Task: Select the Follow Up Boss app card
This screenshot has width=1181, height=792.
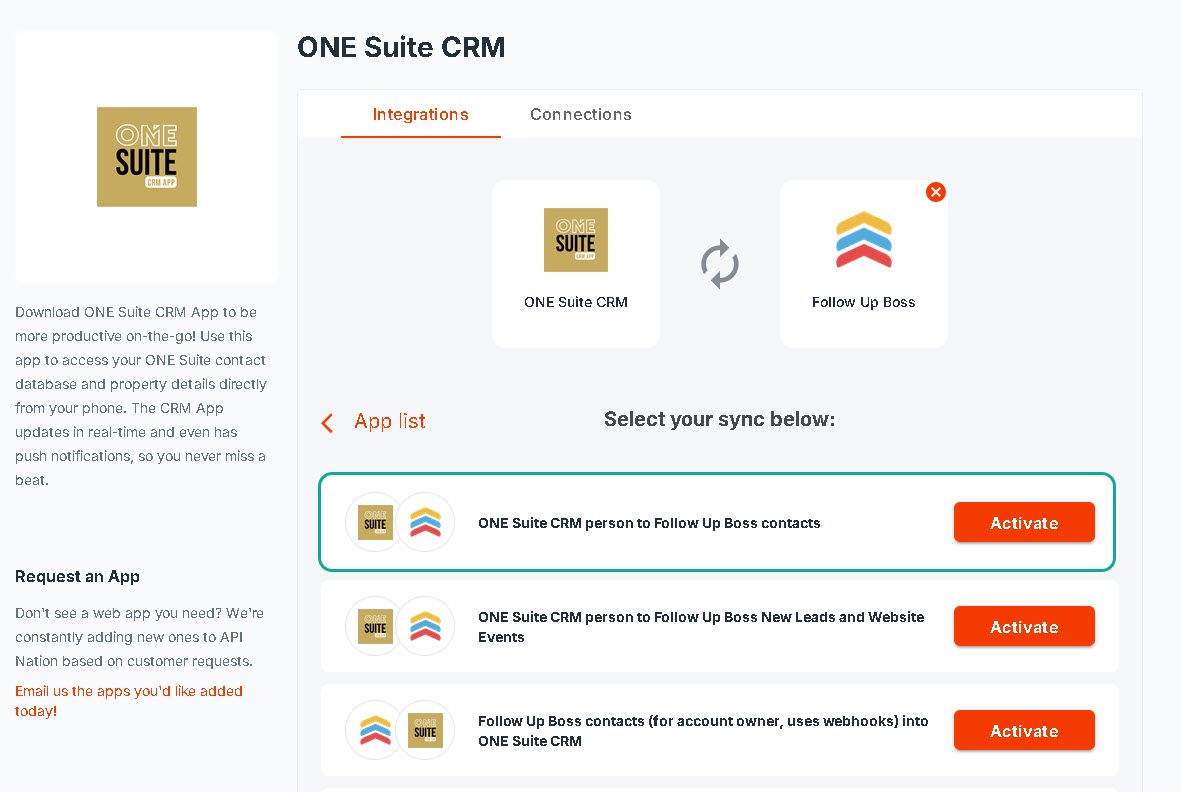Action: 863,263
